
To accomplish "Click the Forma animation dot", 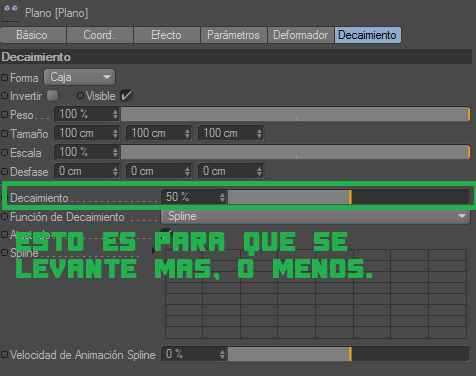I will [5, 78].
